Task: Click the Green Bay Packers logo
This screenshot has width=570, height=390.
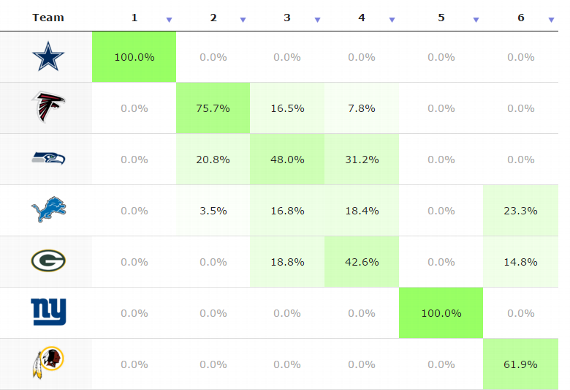Action: click(48, 261)
